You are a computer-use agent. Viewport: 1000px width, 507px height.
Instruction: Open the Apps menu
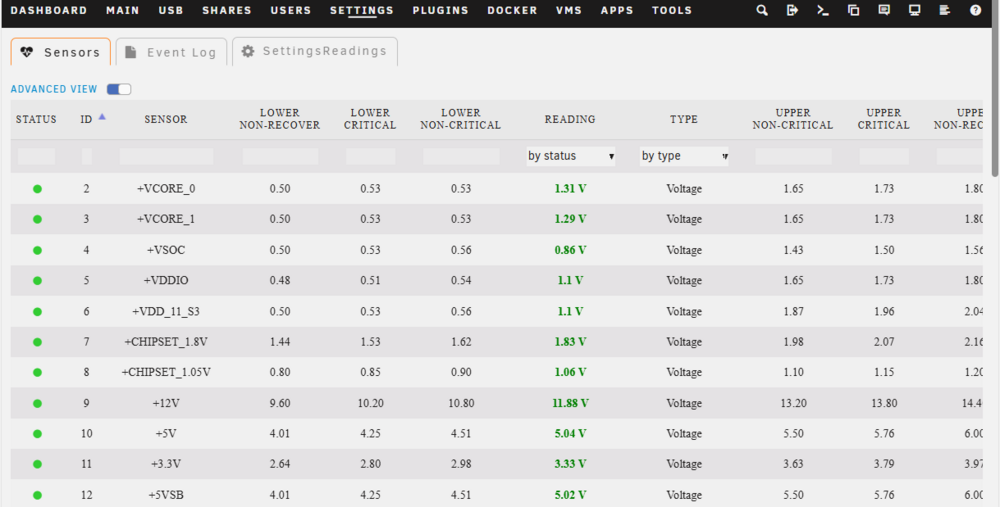click(617, 10)
